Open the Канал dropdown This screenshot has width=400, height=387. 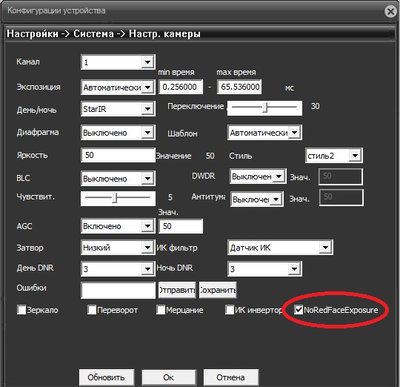[x=117, y=62]
